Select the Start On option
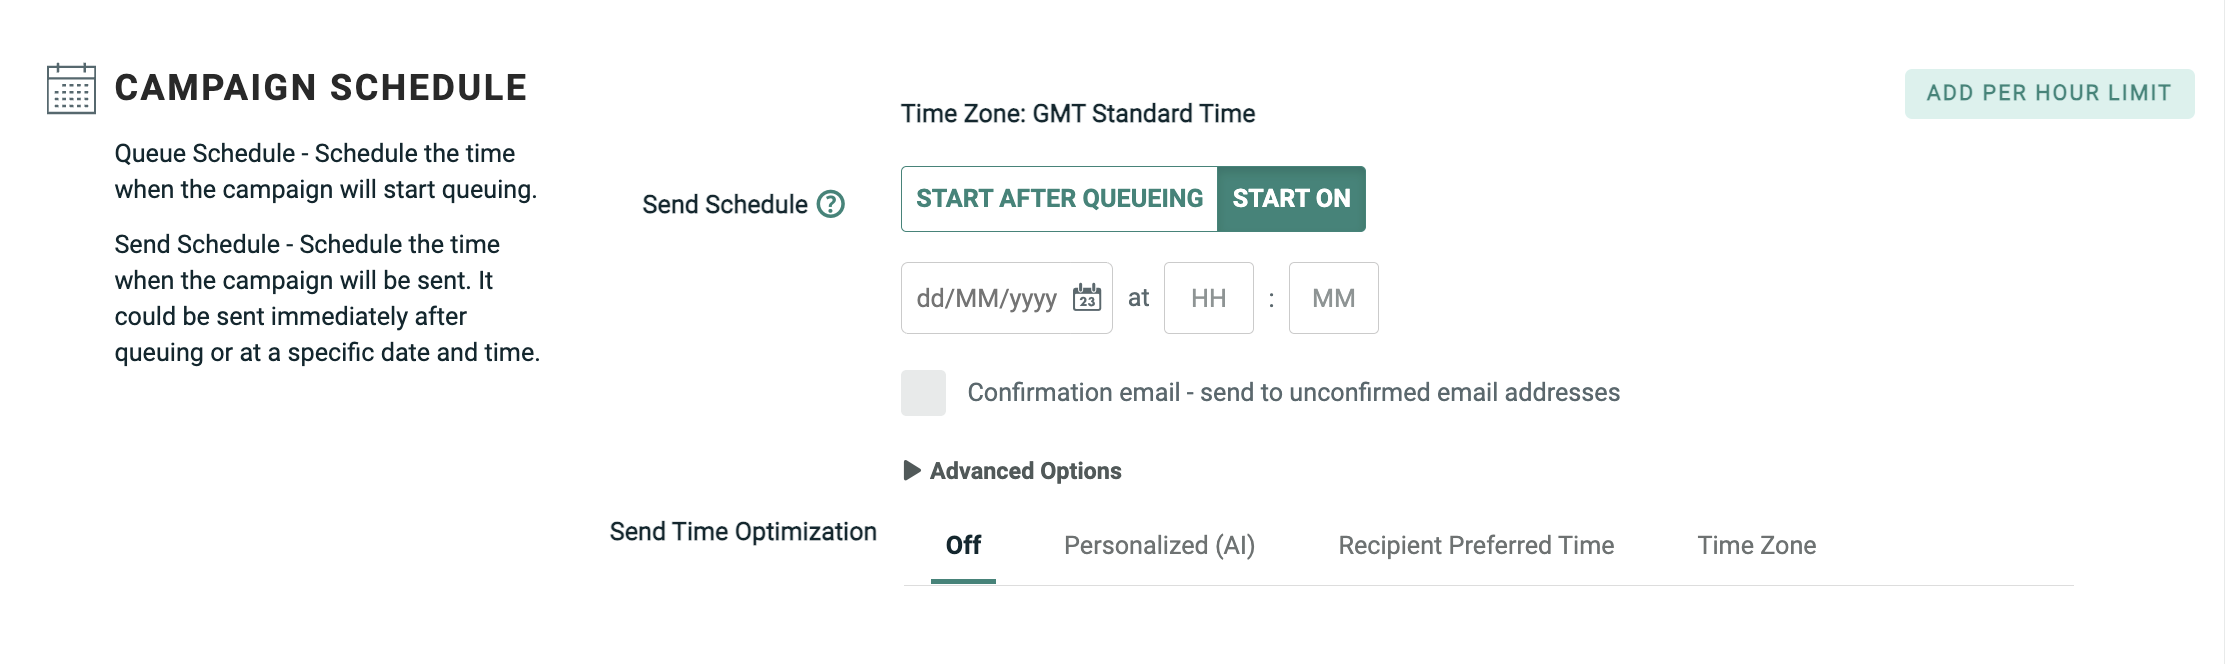 coord(1290,199)
